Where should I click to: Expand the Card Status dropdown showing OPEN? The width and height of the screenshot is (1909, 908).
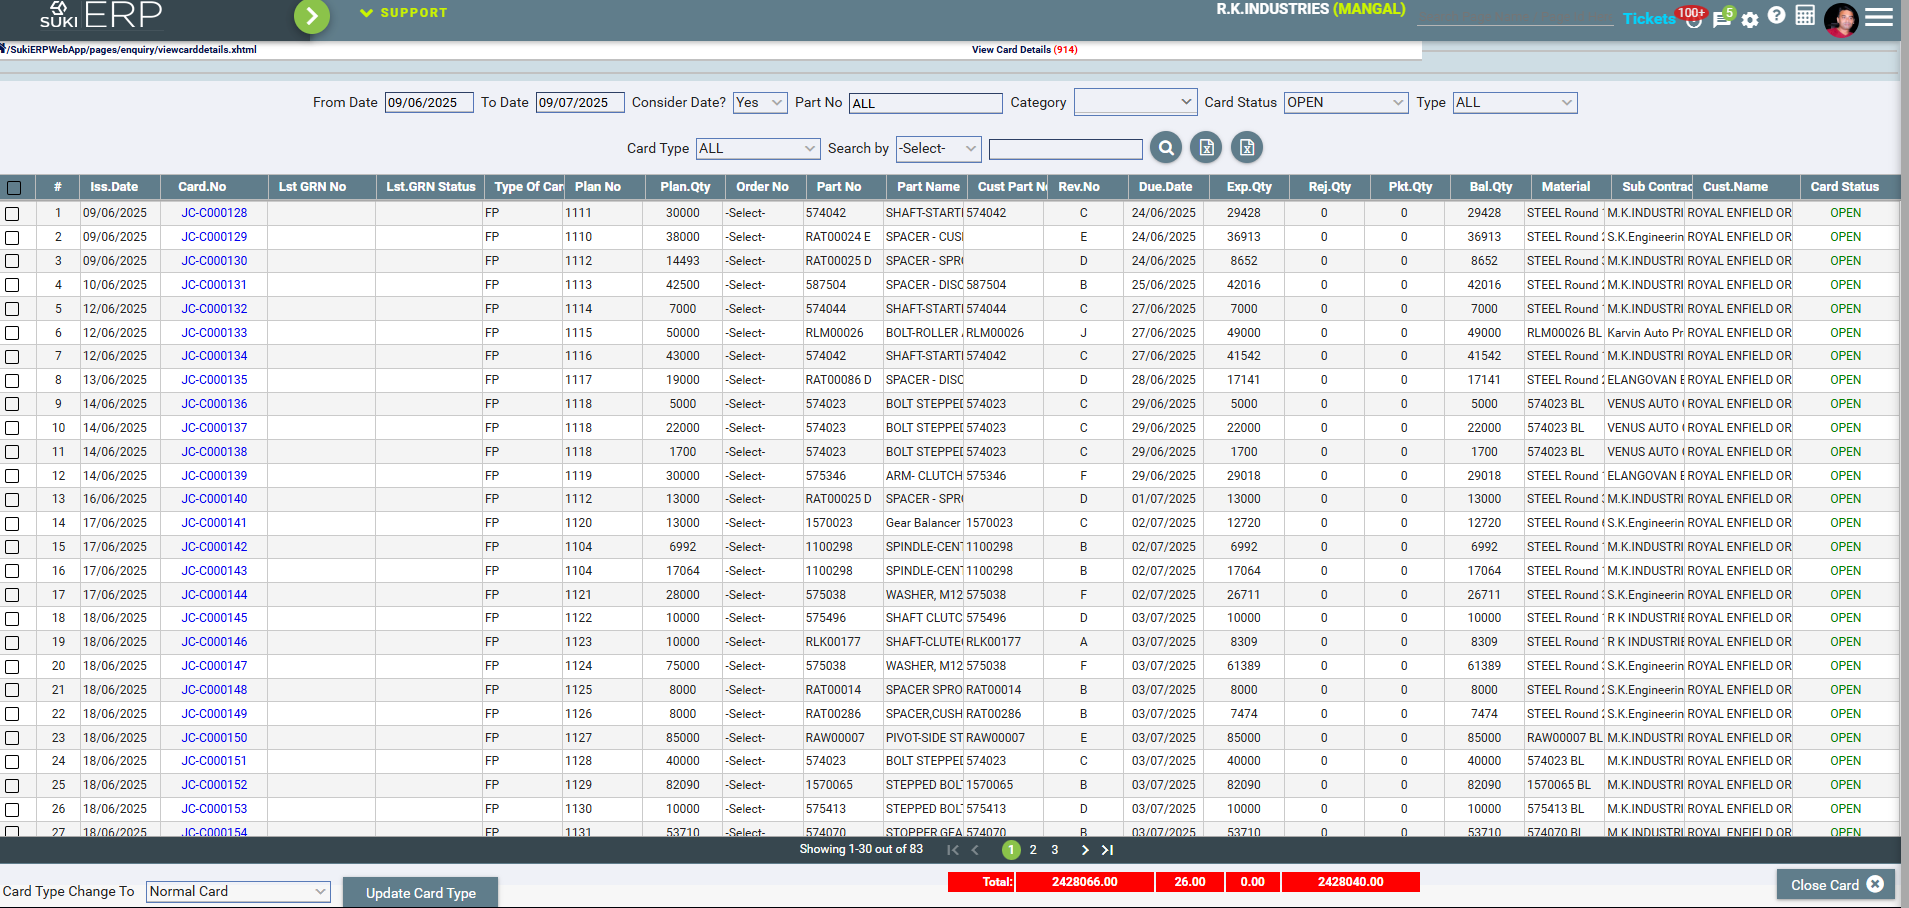(1345, 103)
